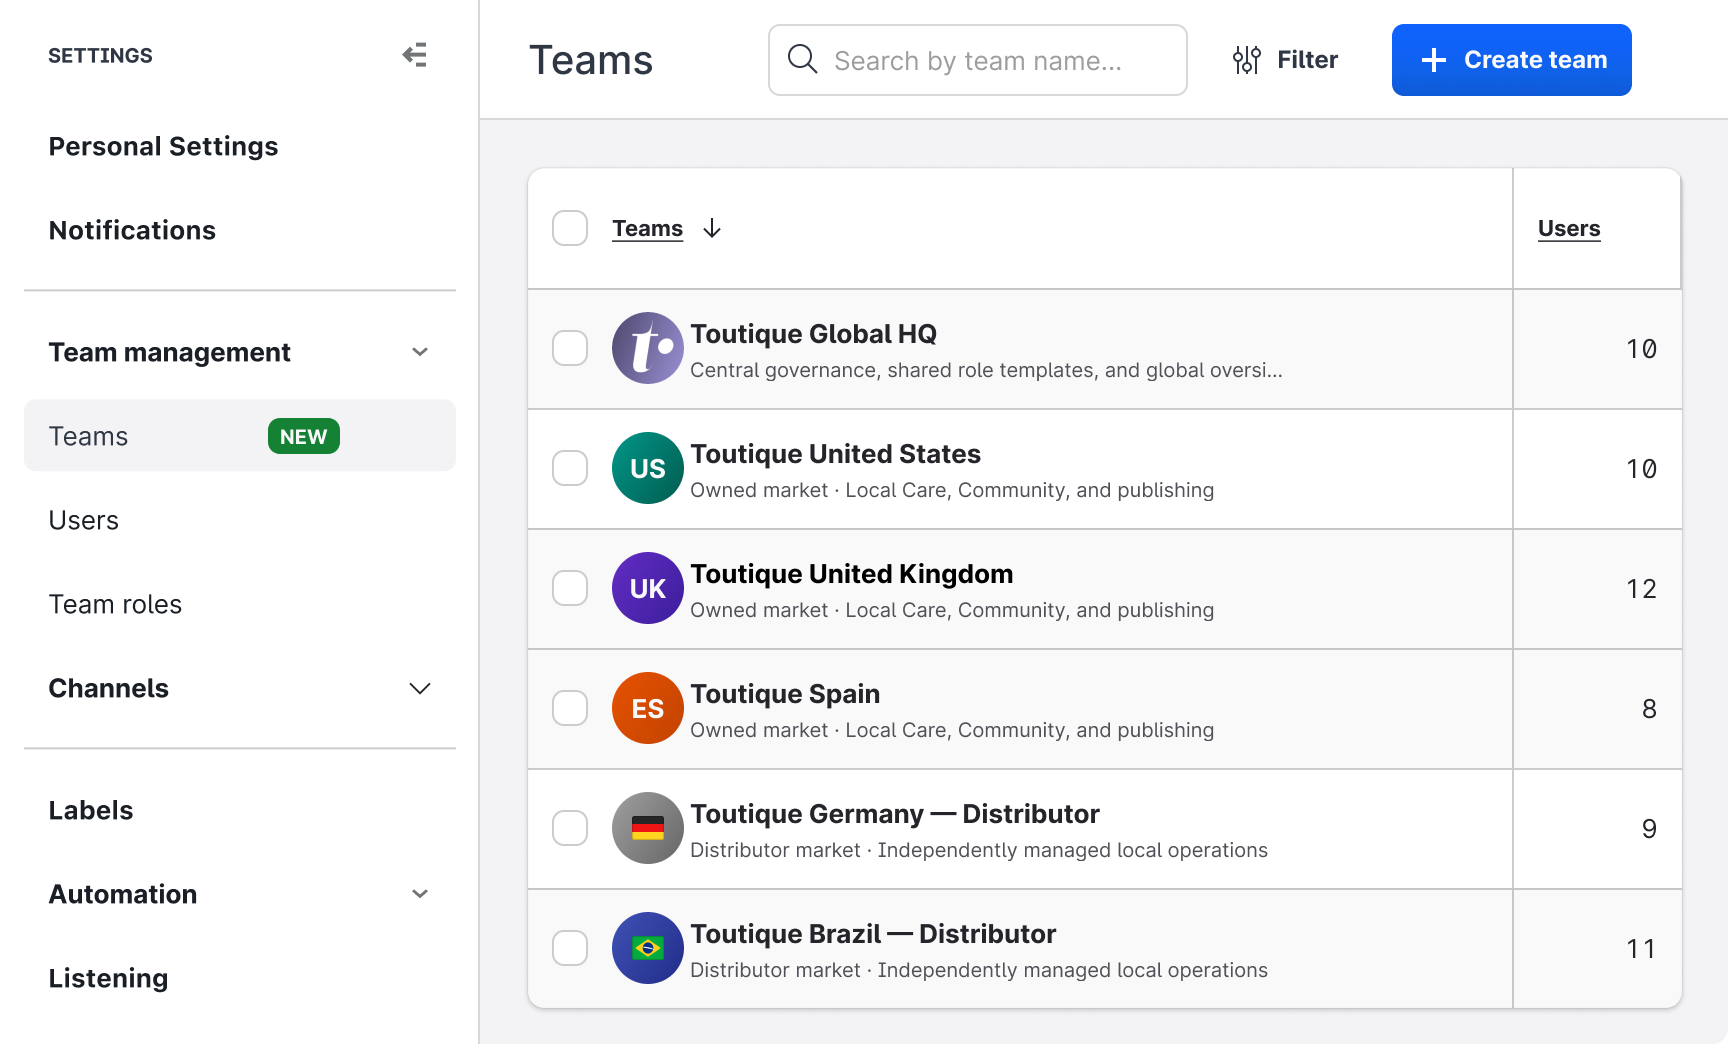Click Toutique Germany — Distributor team name
1728x1044 pixels.
pos(895,813)
